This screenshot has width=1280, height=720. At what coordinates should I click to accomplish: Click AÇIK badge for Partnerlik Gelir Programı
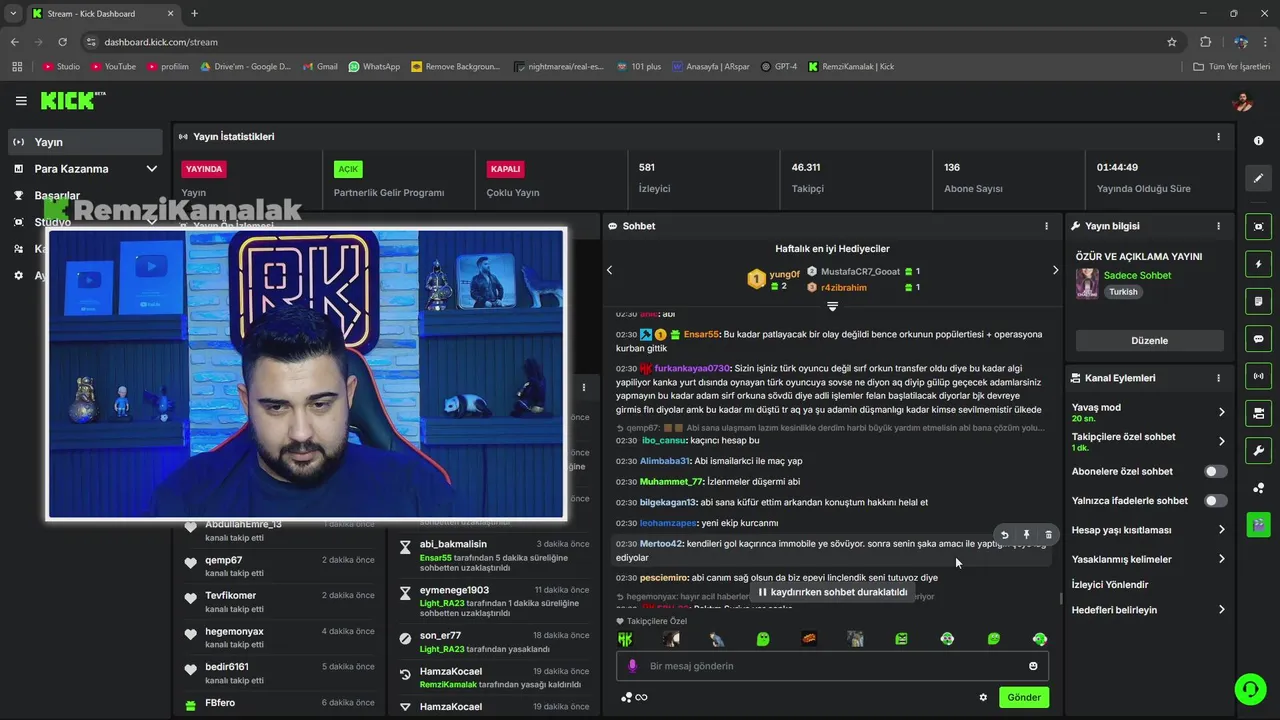(x=348, y=169)
